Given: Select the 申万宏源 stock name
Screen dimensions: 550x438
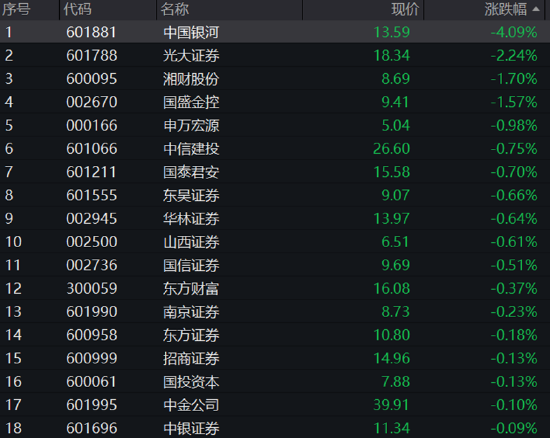Looking at the screenshot, I should 191,125.
